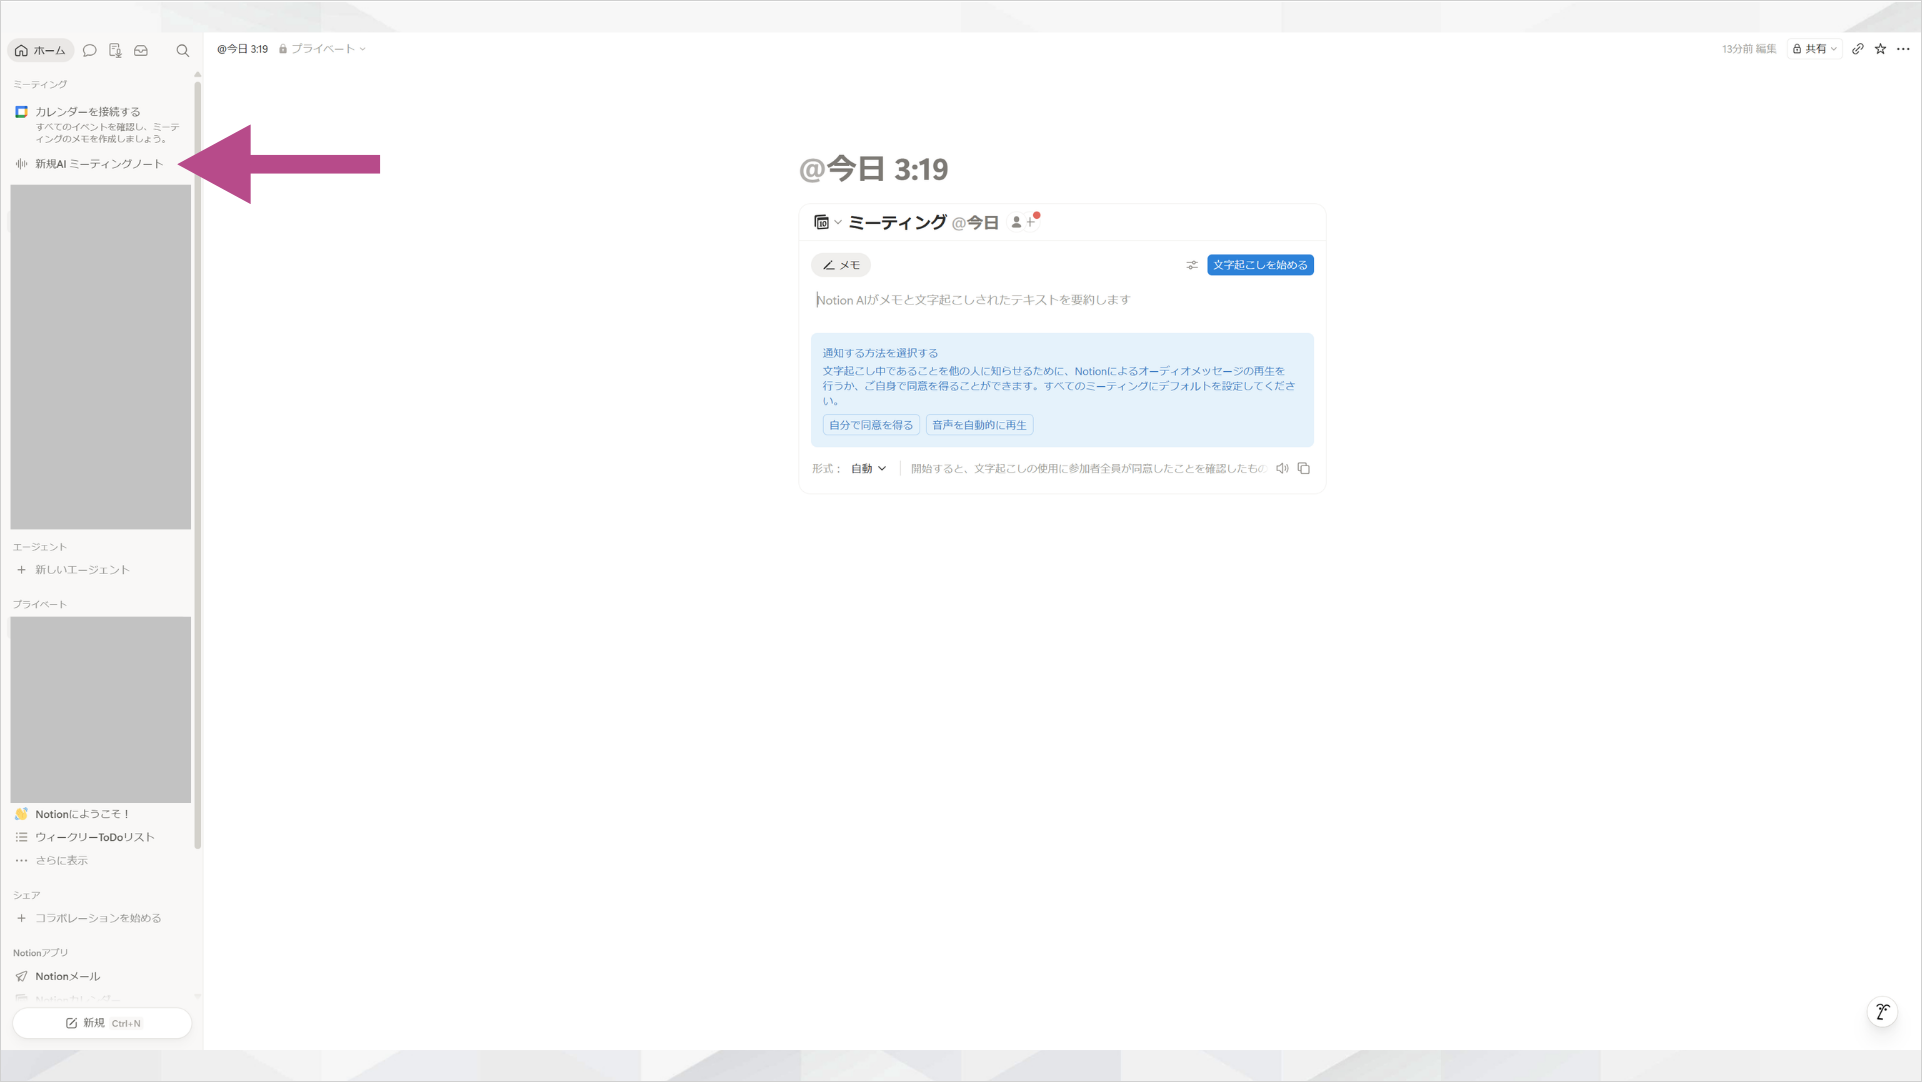Image resolution: width=1922 pixels, height=1082 pixels.
Task: Click the copy icon in meeting block footer
Action: coord(1304,468)
